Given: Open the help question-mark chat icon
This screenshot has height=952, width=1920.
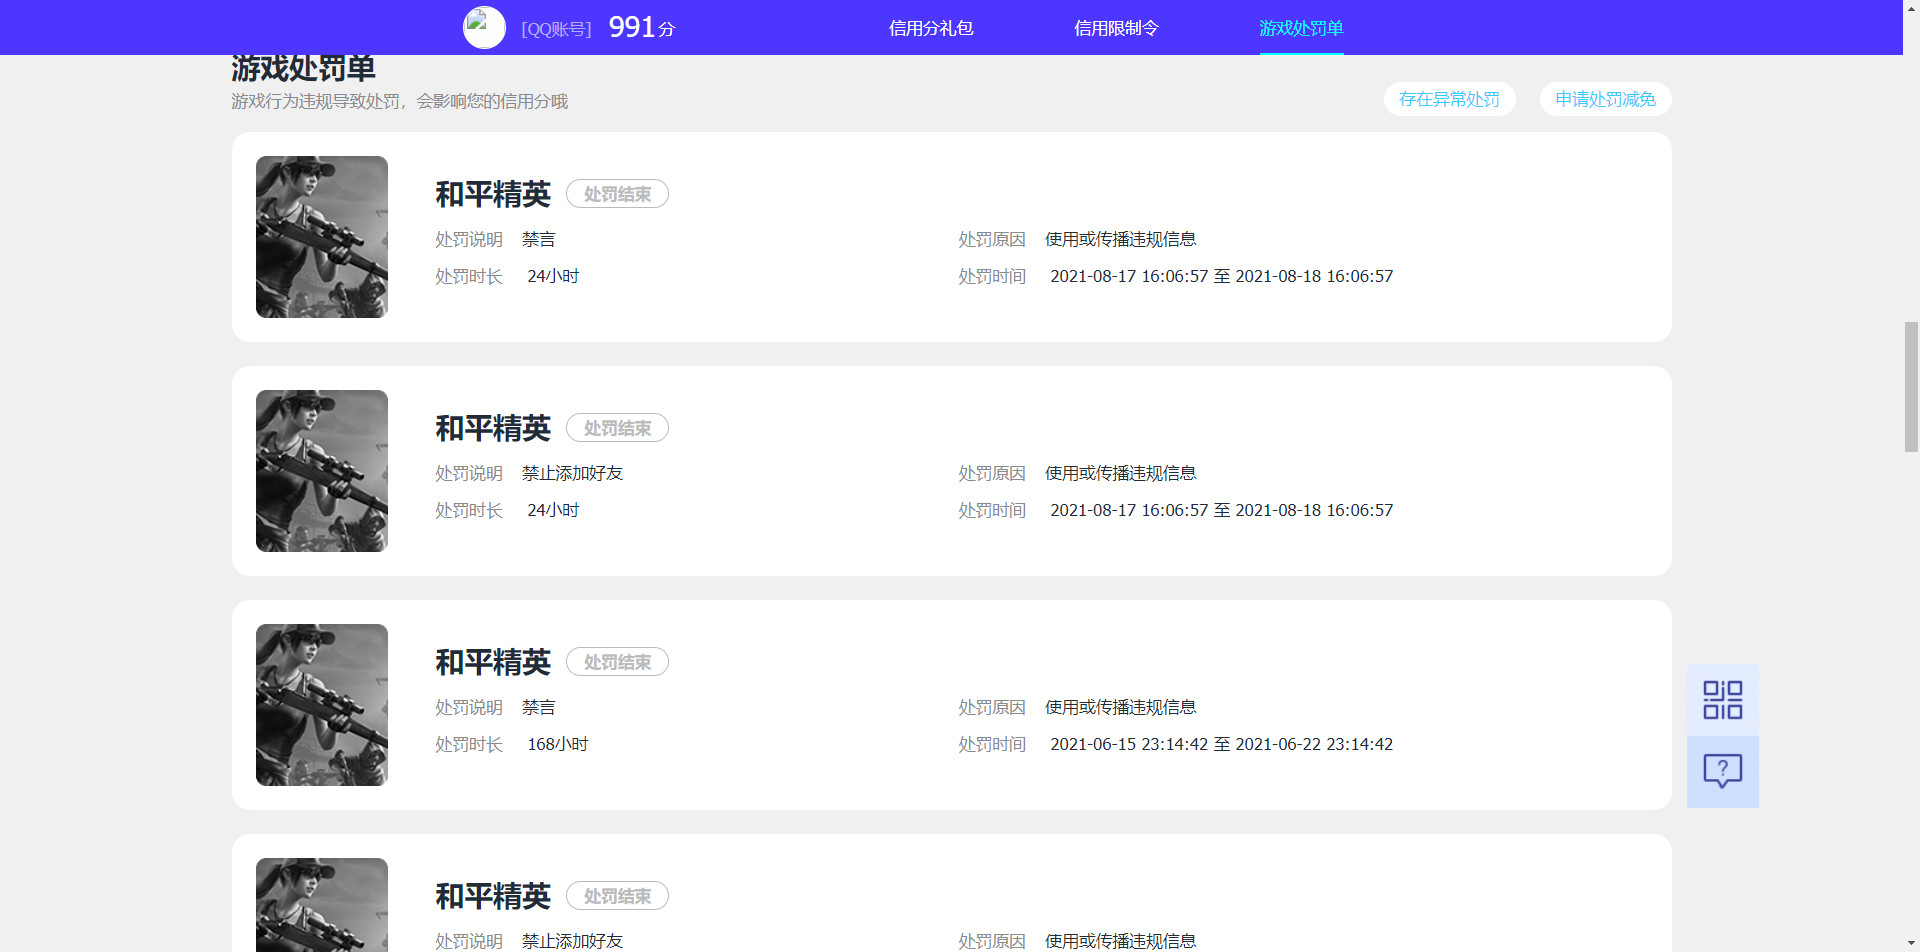Looking at the screenshot, I should point(1722,772).
